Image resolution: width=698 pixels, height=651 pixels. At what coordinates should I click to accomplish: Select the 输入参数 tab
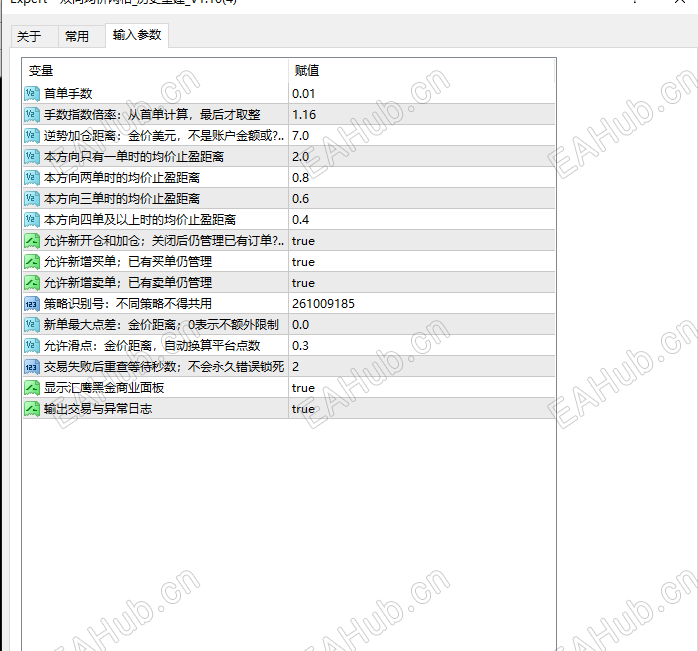pyautogui.click(x=137, y=35)
